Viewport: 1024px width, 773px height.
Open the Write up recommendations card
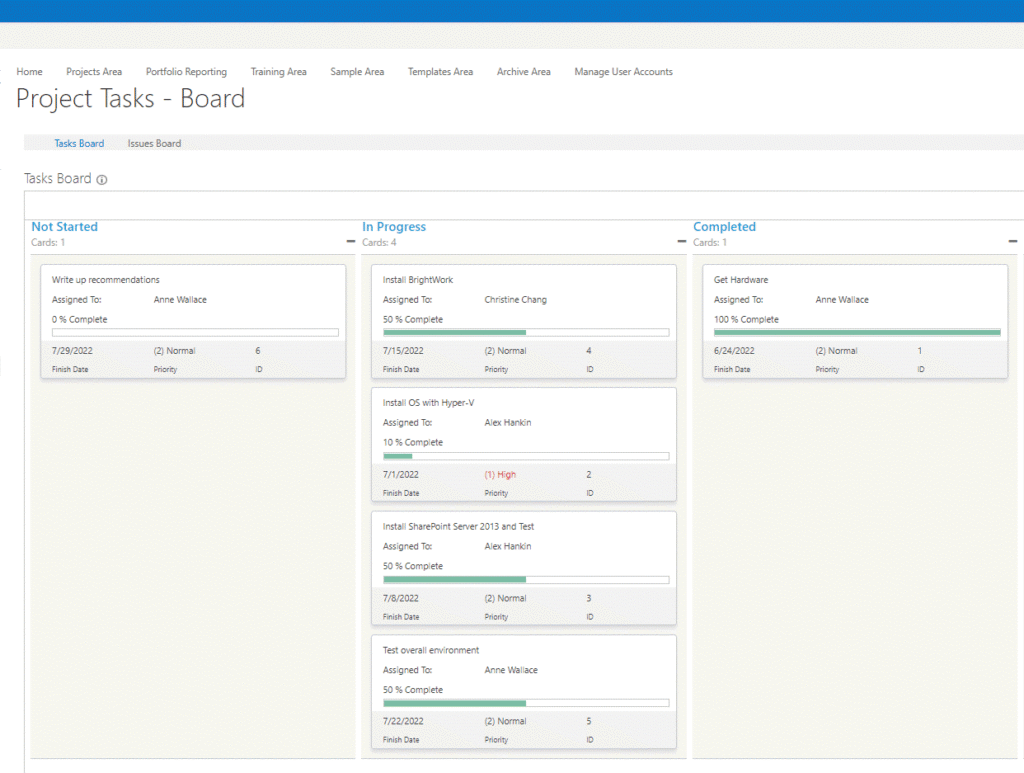(106, 280)
